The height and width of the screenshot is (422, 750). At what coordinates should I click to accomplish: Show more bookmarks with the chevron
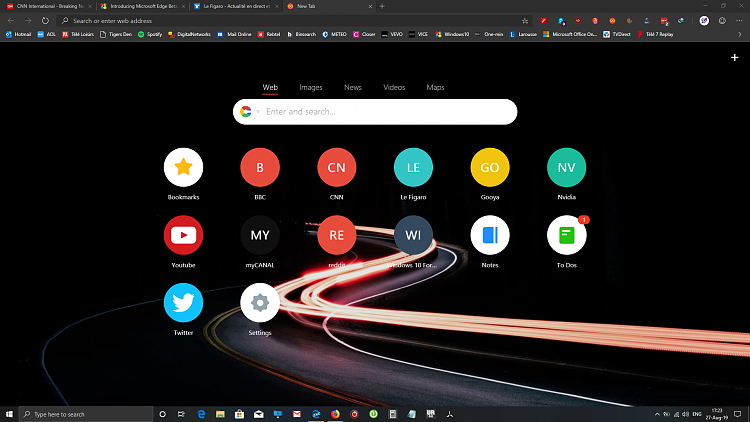click(x=739, y=34)
